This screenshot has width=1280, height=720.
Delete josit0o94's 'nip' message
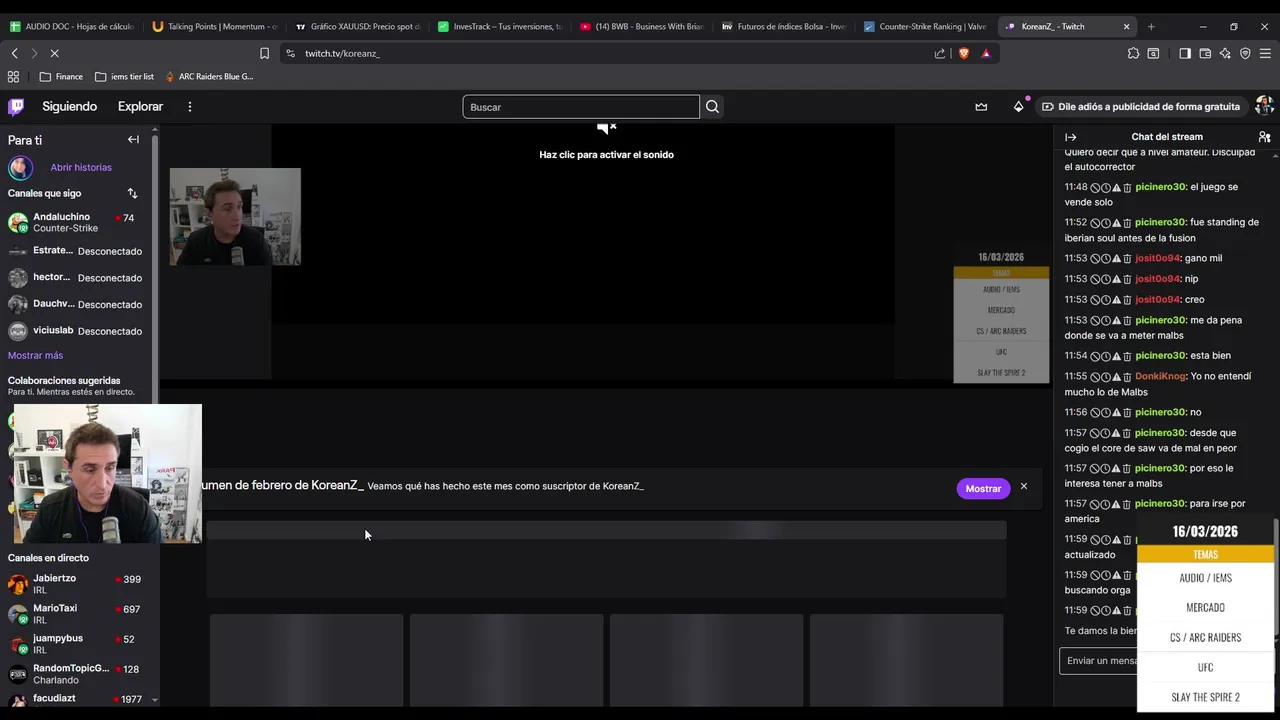pyautogui.click(x=1127, y=279)
